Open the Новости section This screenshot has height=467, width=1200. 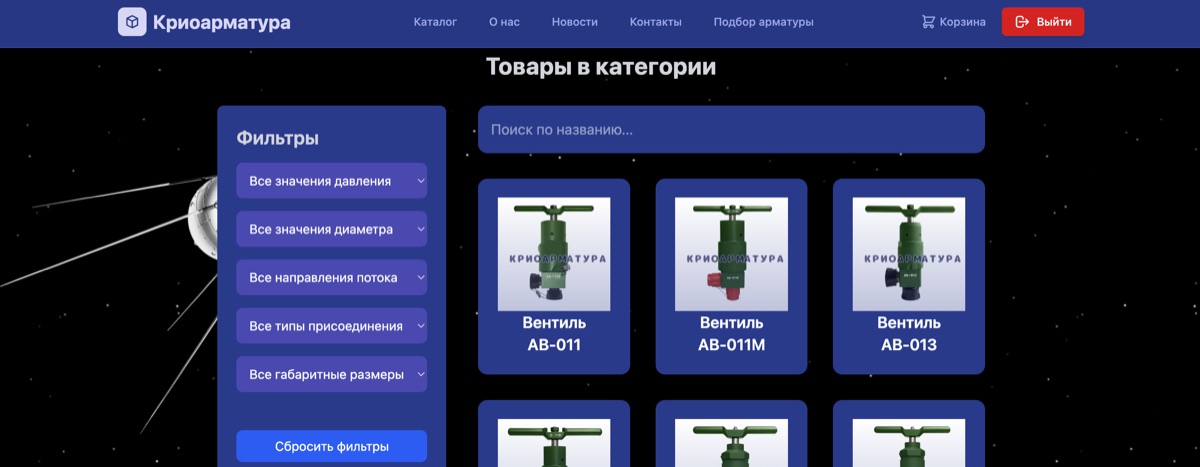(x=575, y=22)
